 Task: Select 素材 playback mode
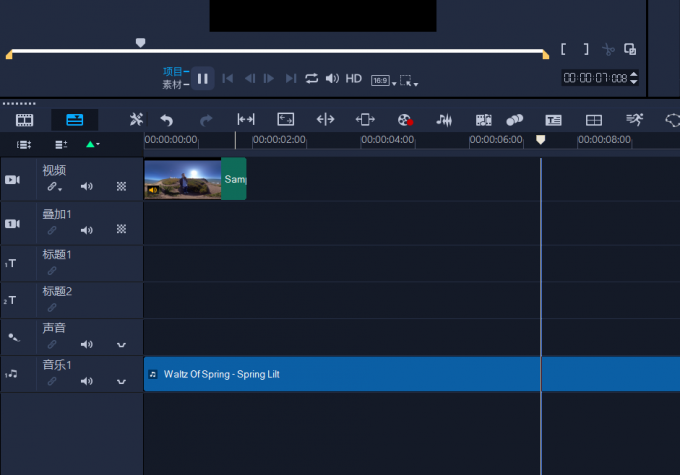173,85
